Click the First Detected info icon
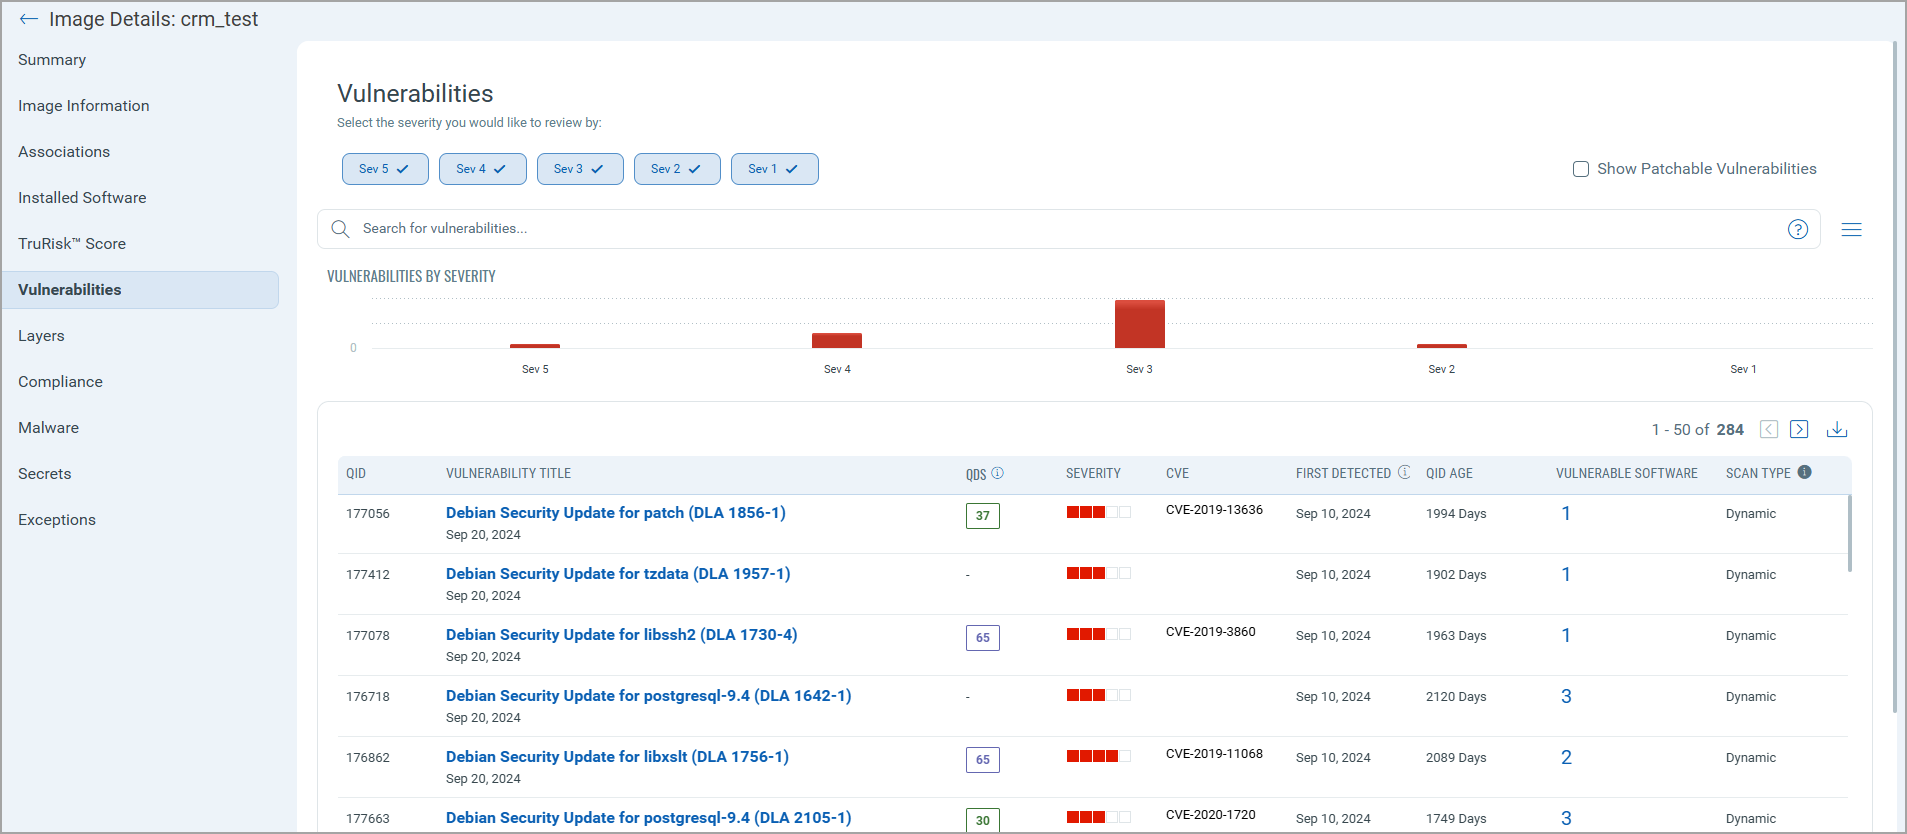The width and height of the screenshot is (1907, 834). (x=1404, y=472)
